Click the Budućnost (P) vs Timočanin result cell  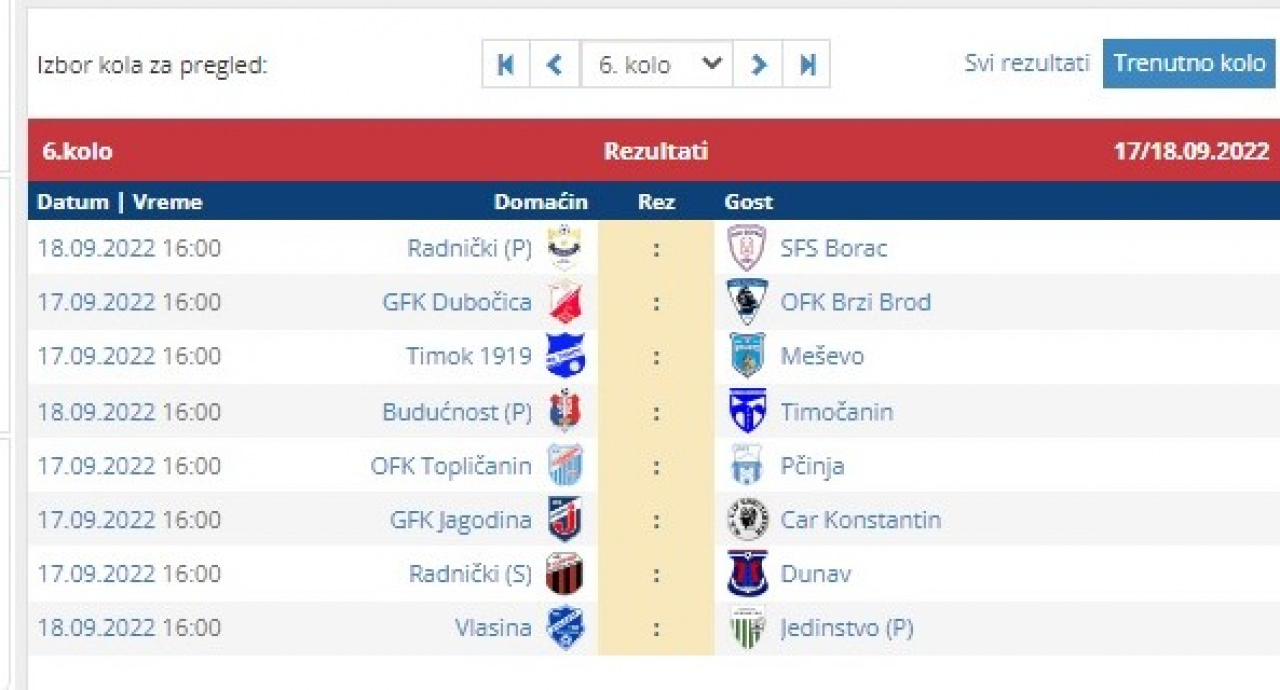(656, 412)
